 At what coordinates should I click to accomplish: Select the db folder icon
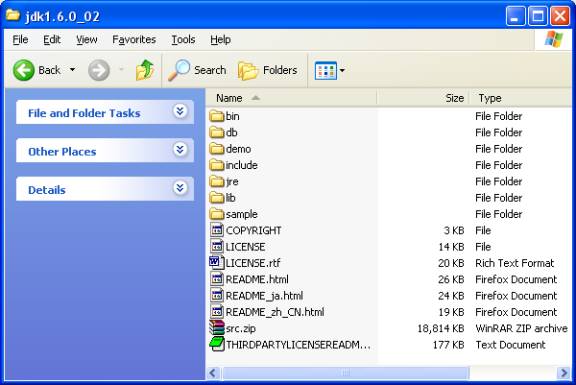(x=217, y=132)
